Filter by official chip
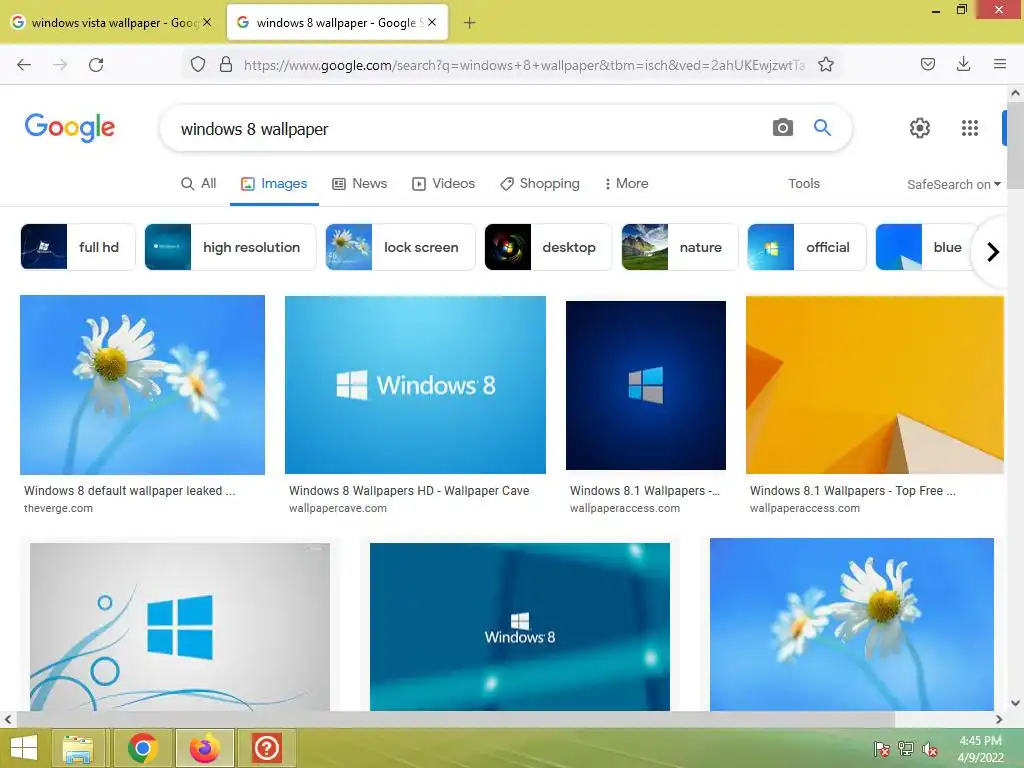1024x768 pixels. coord(807,247)
